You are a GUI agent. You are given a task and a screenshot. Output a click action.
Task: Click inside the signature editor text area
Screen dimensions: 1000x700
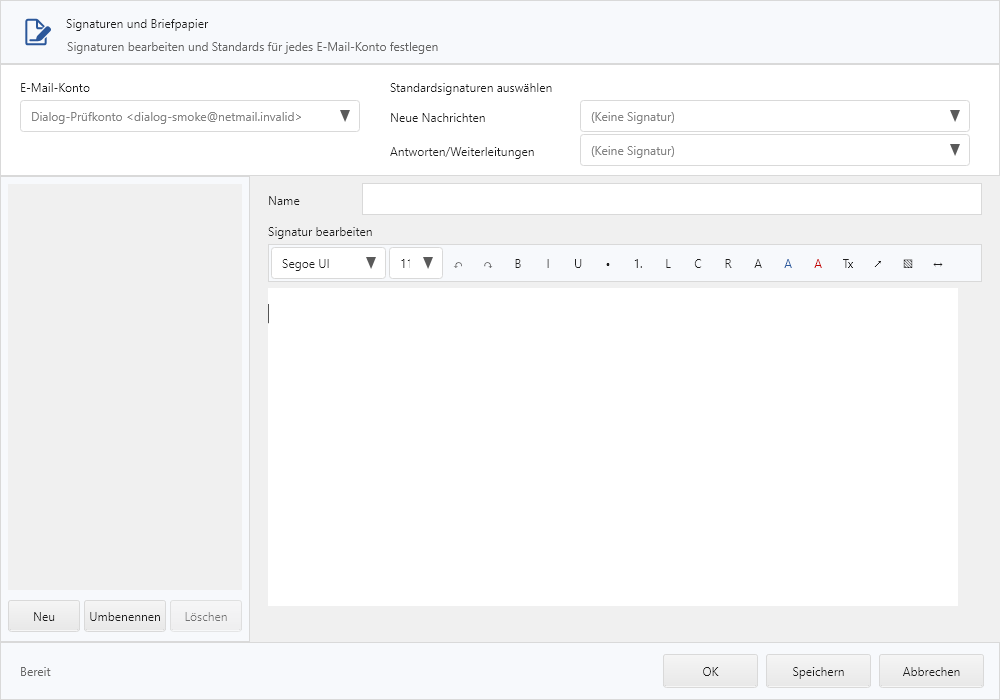click(613, 447)
